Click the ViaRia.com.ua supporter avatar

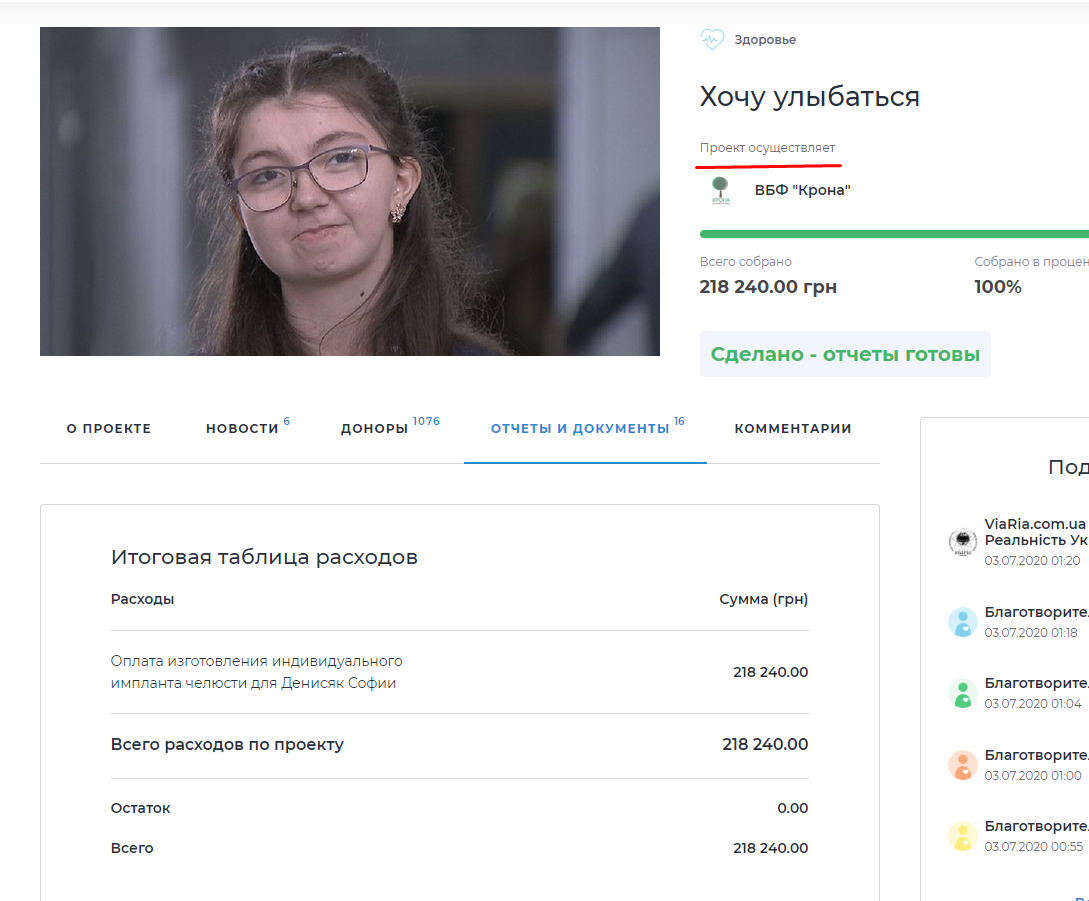point(962,542)
